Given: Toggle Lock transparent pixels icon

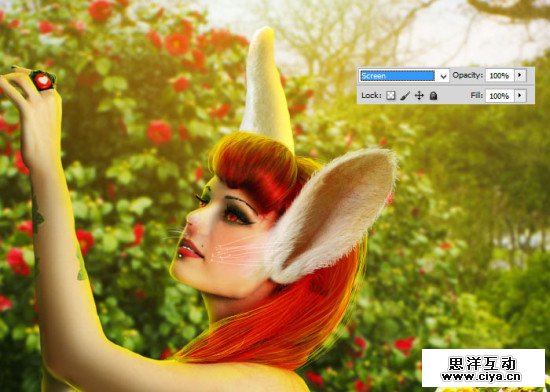Looking at the screenshot, I should click(391, 96).
